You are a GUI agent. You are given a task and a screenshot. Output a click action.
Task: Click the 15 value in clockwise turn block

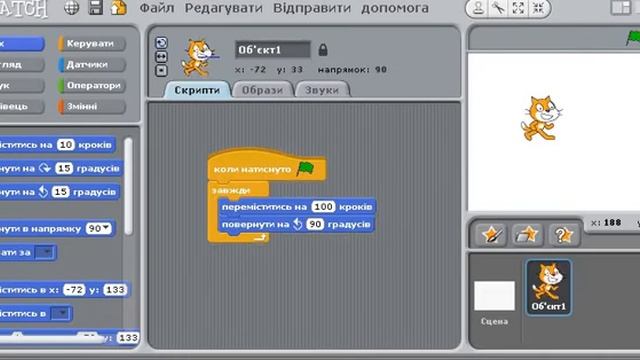[x=64, y=168]
